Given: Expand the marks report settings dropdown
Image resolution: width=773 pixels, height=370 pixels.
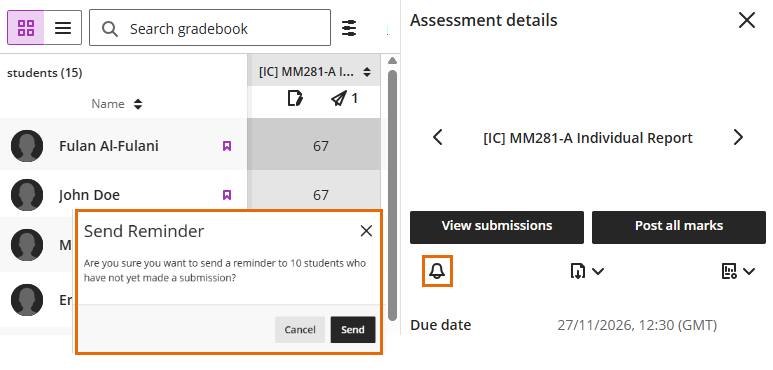Looking at the screenshot, I should click(x=738, y=271).
